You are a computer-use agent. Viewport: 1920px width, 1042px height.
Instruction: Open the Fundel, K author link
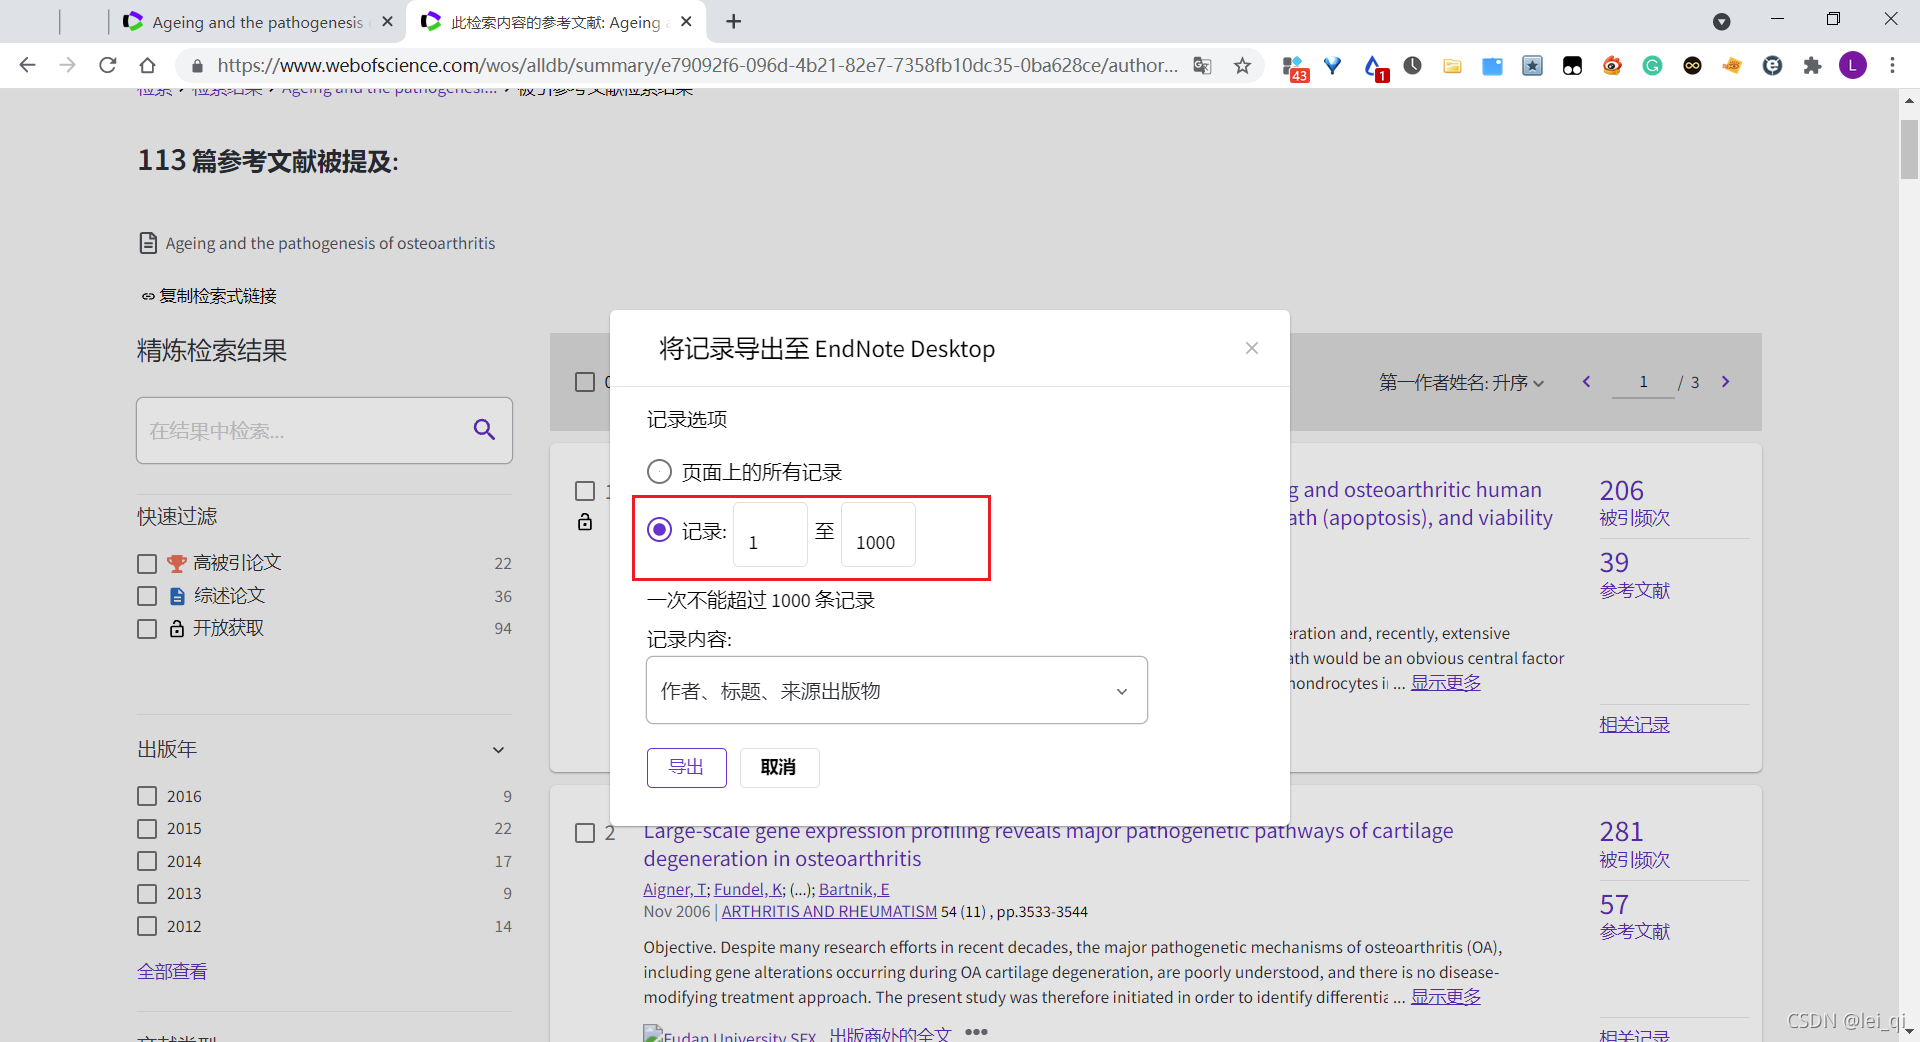747,889
